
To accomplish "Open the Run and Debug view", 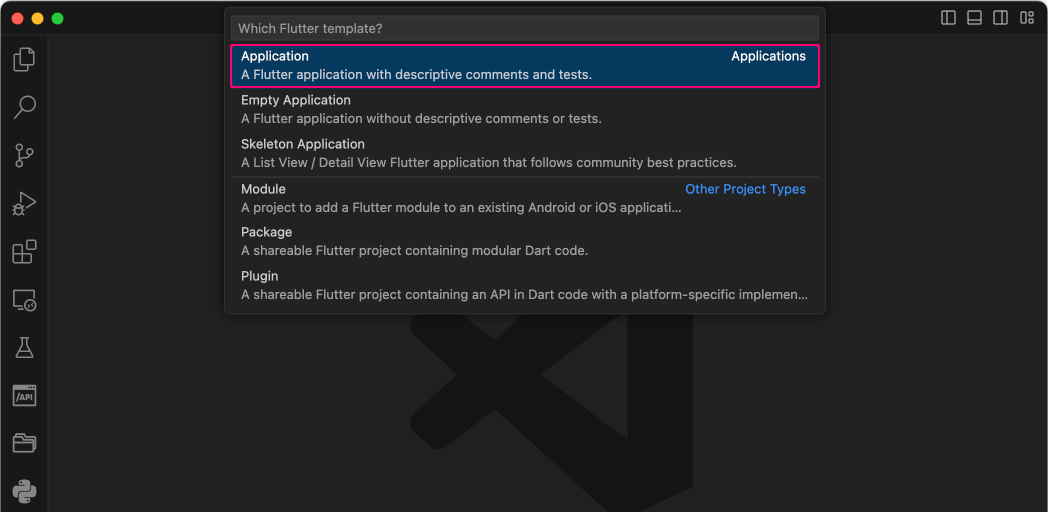I will click(x=24, y=204).
